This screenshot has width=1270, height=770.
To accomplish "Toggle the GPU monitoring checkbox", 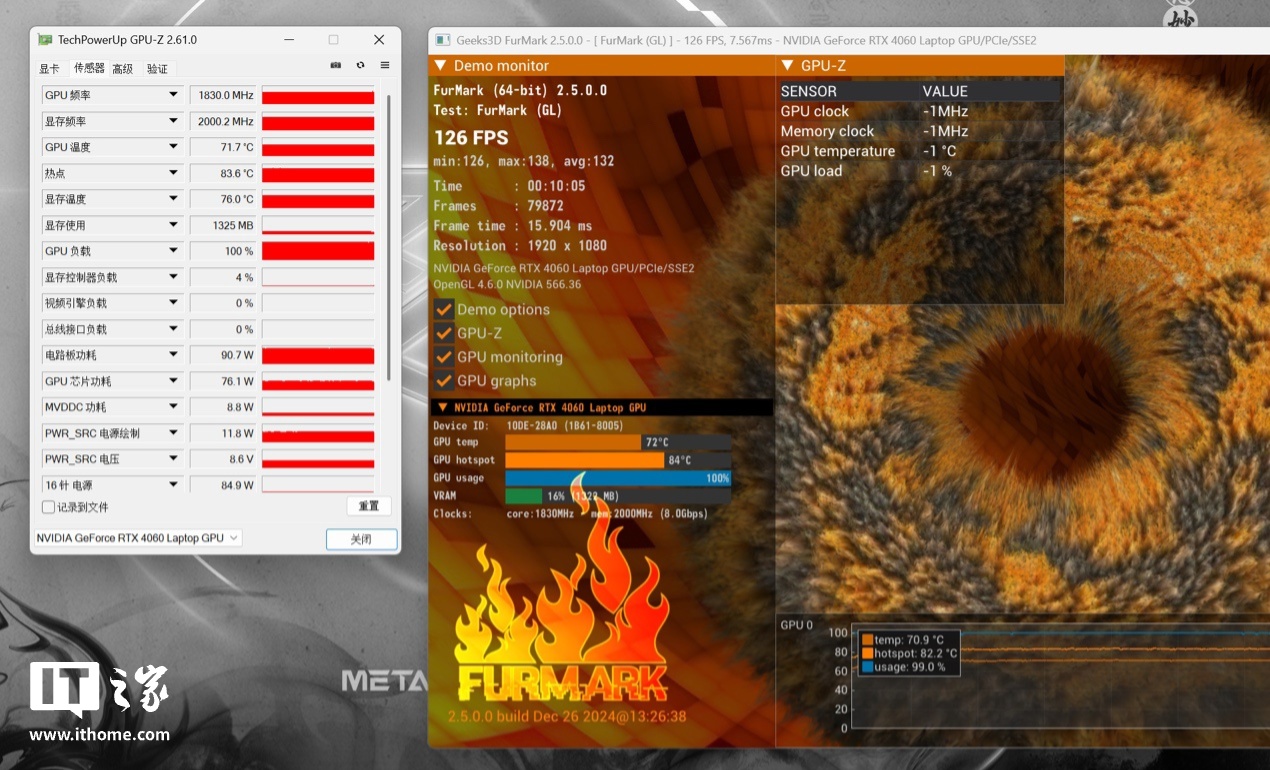I will click(x=444, y=357).
